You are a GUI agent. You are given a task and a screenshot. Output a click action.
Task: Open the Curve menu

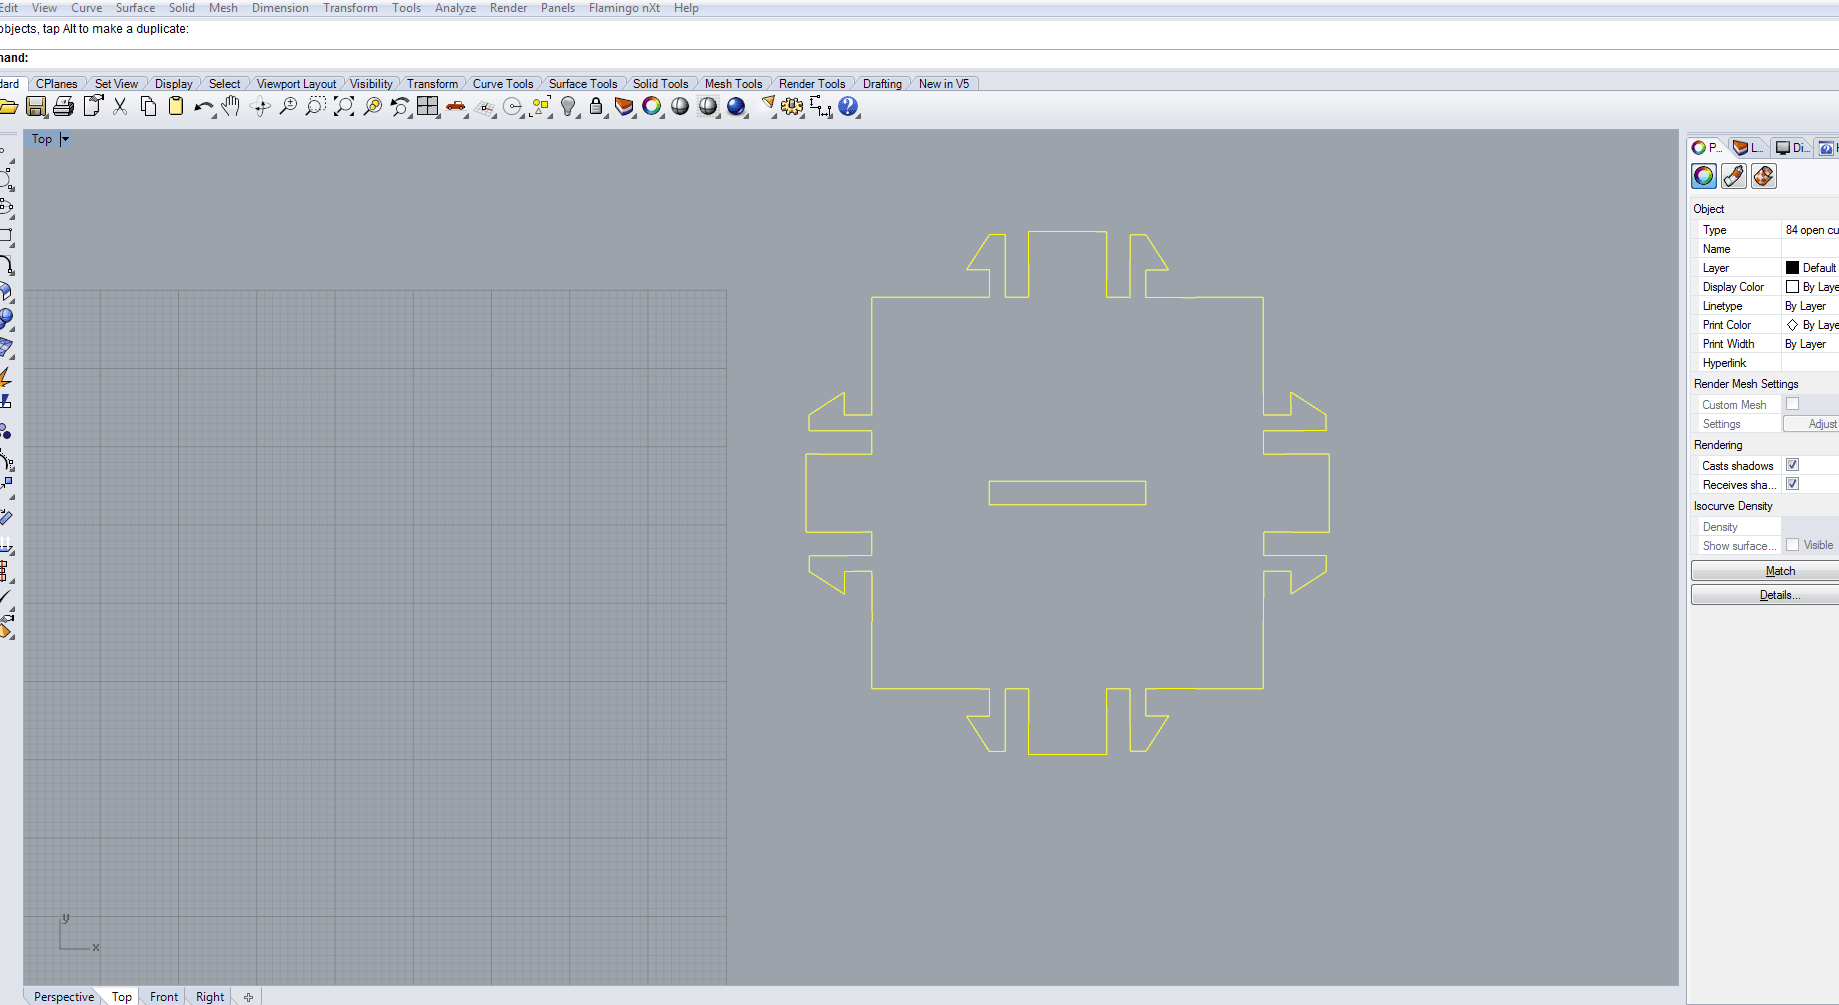[86, 8]
